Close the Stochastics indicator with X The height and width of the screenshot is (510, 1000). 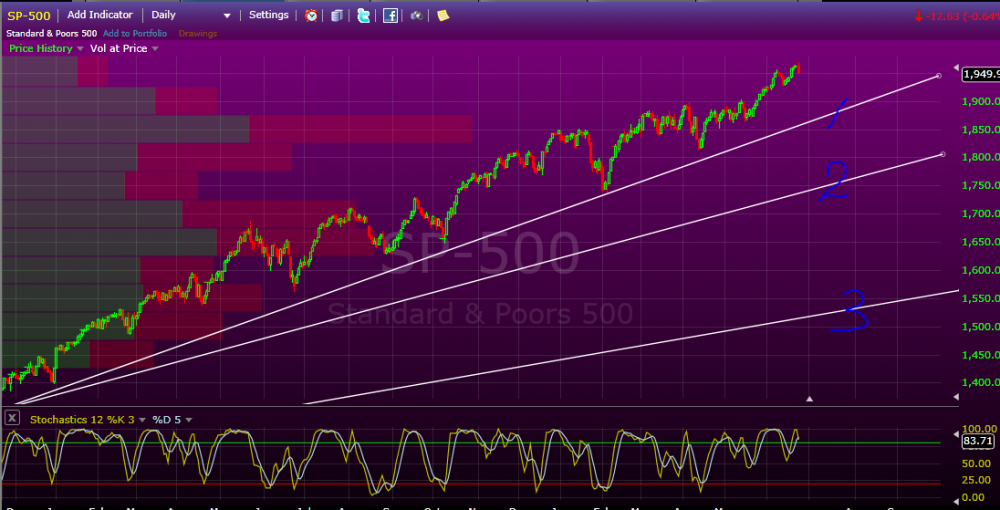tap(11, 419)
